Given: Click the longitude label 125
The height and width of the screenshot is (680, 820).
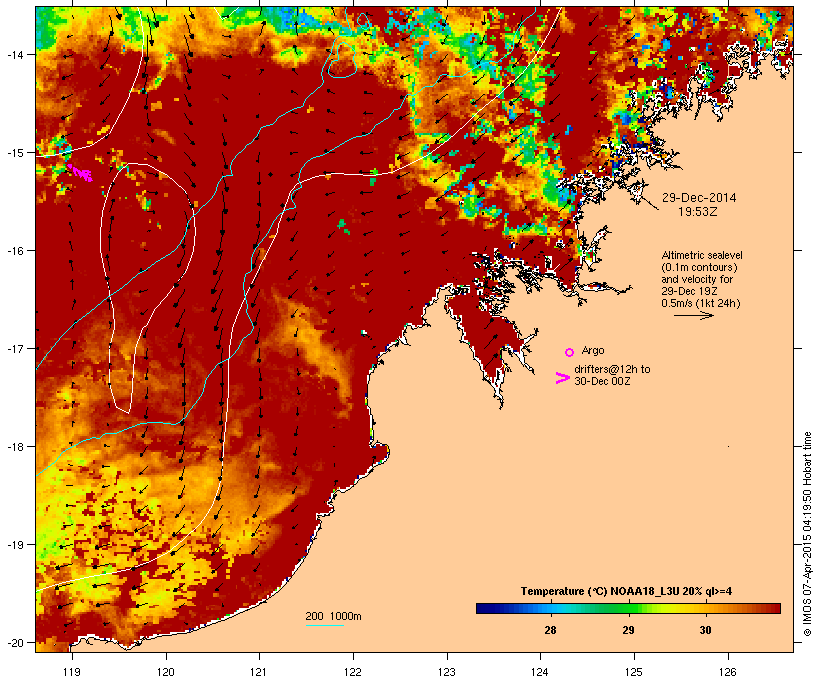Looking at the screenshot, I should click(x=634, y=672).
